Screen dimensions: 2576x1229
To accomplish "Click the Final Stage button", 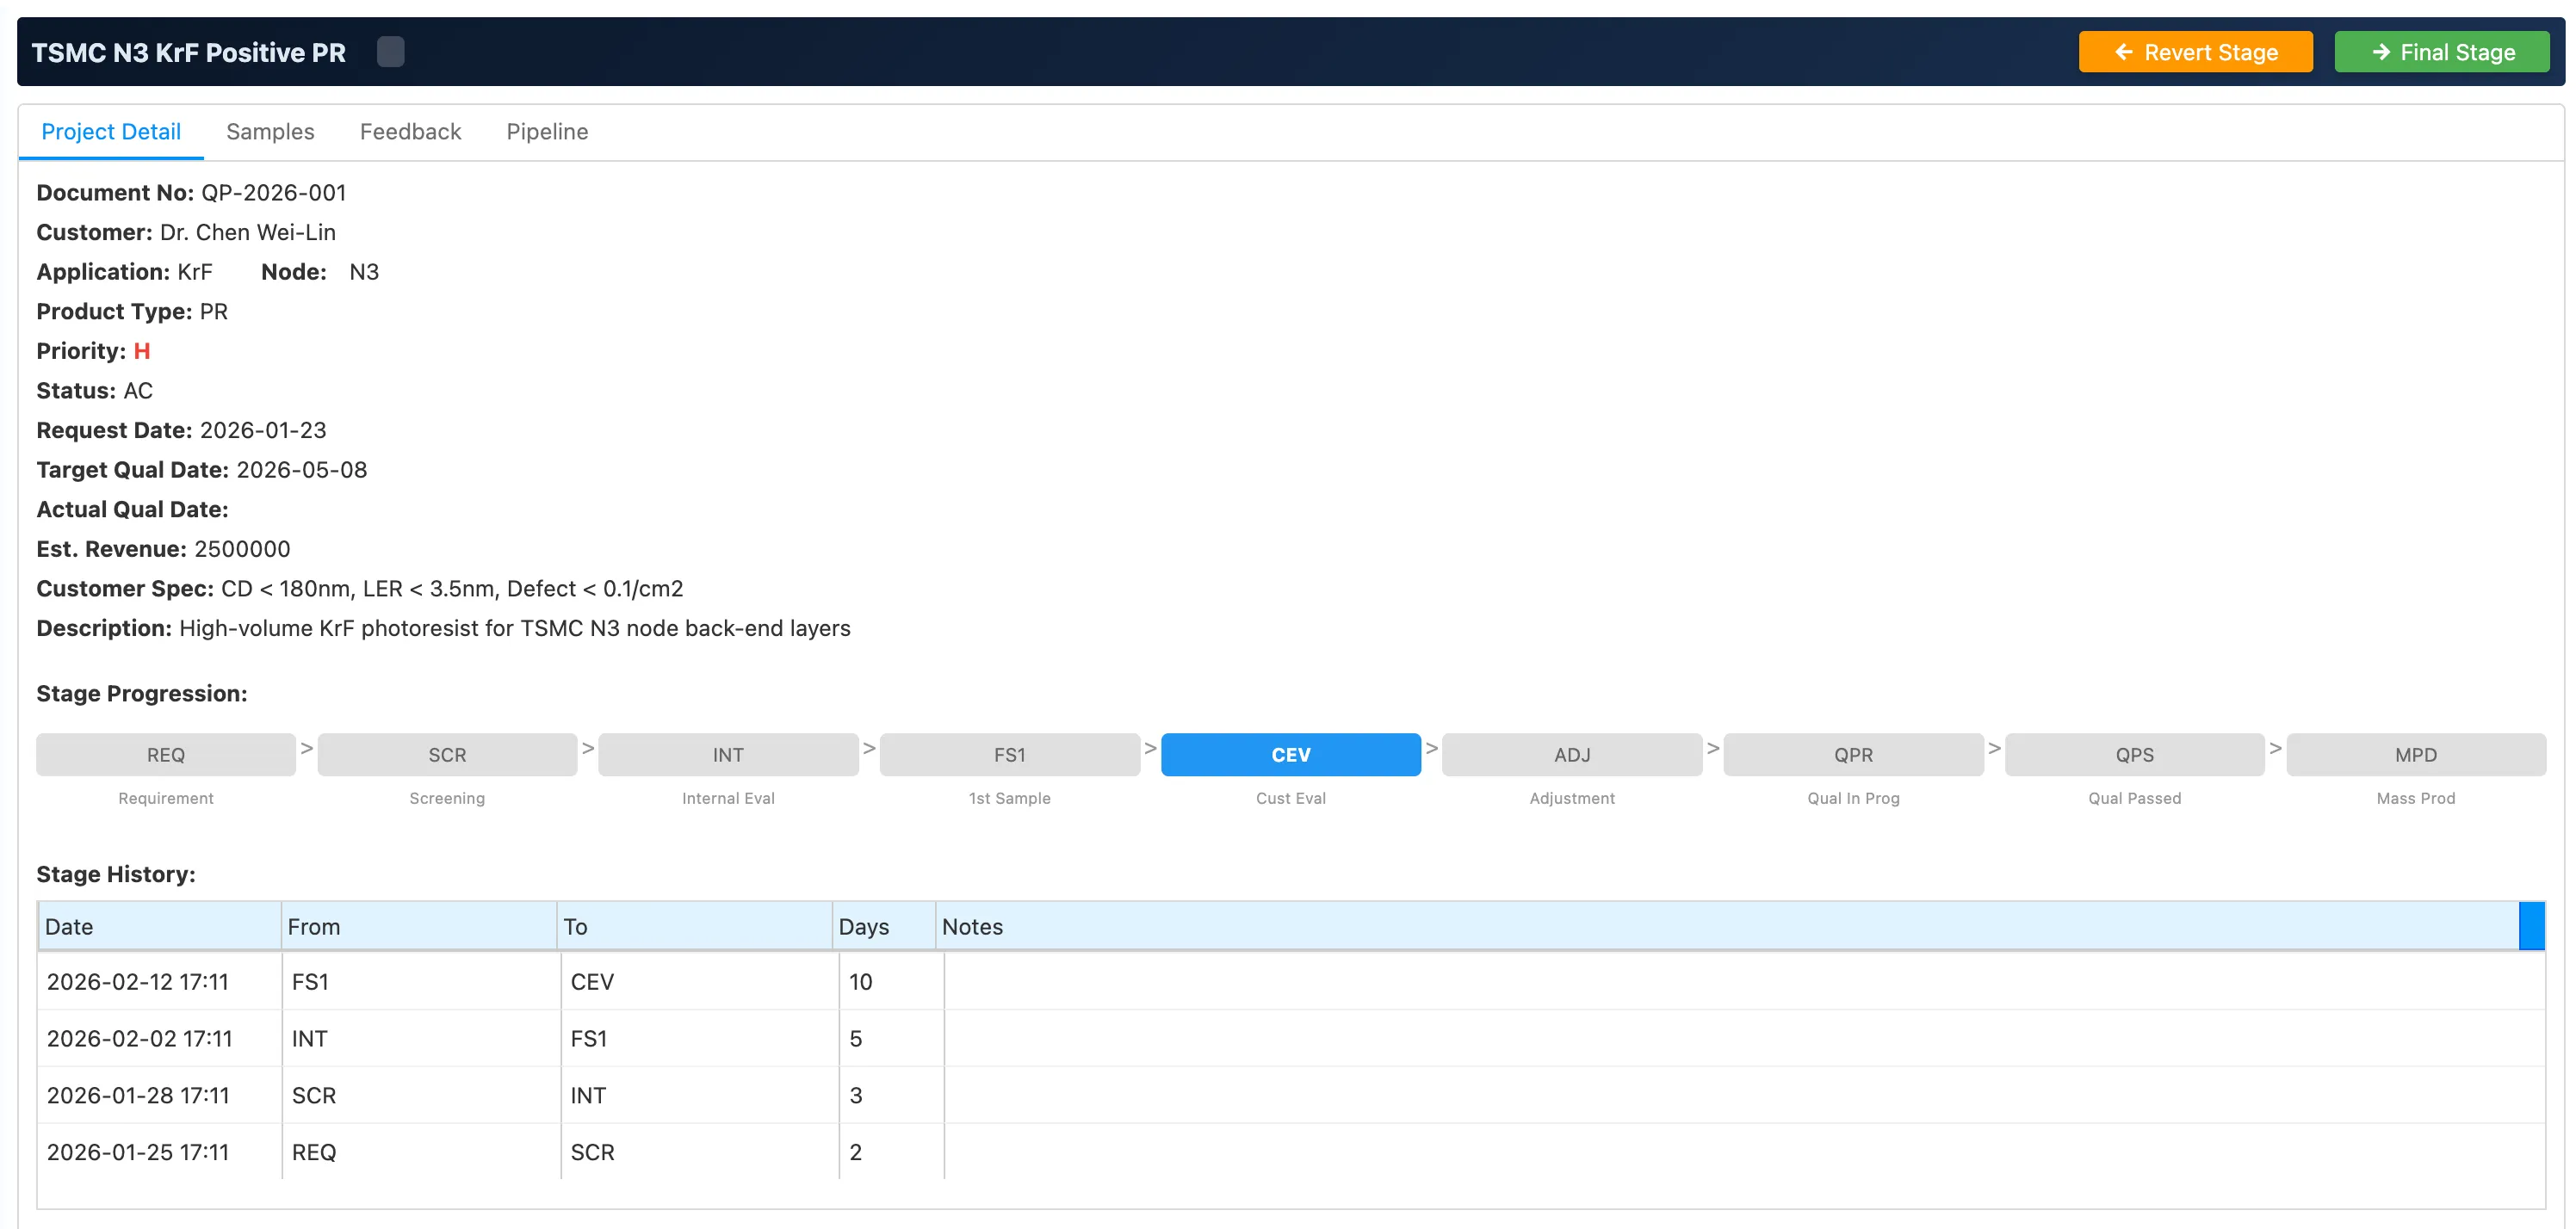I will click(x=2441, y=52).
